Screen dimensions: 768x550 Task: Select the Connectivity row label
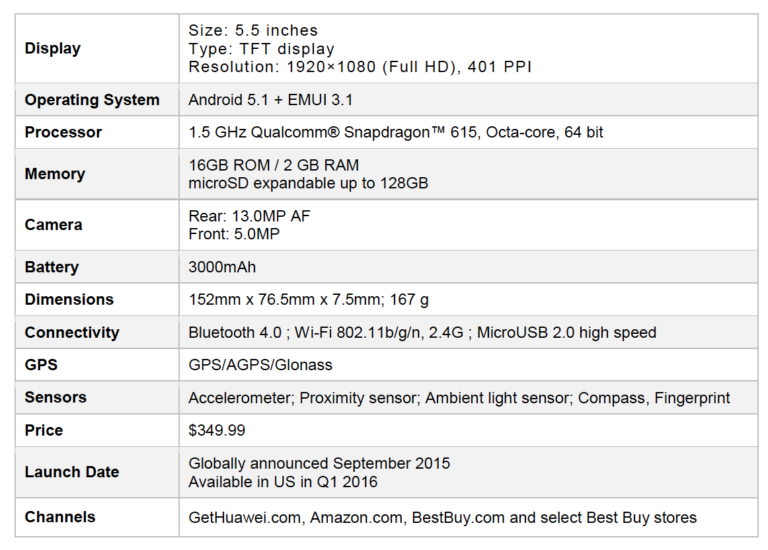[72, 332]
